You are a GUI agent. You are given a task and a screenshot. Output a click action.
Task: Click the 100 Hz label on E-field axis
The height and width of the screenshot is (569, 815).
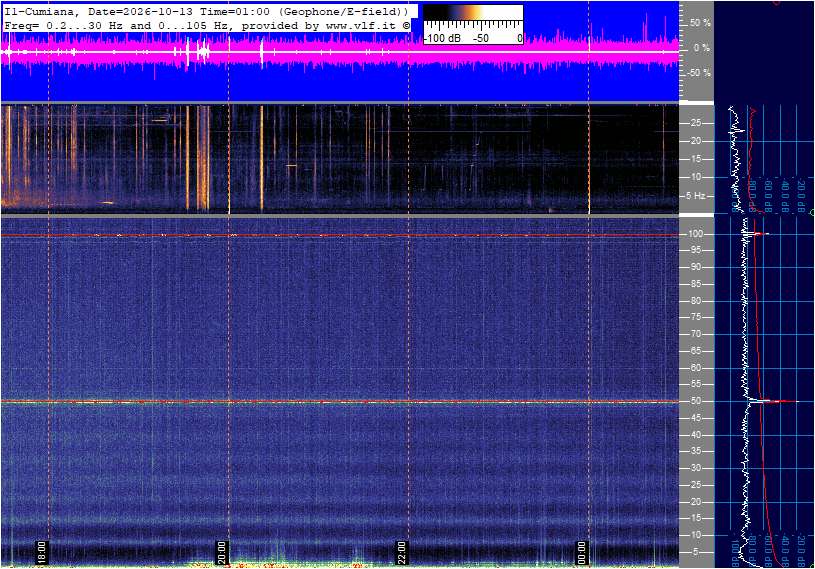695,234
